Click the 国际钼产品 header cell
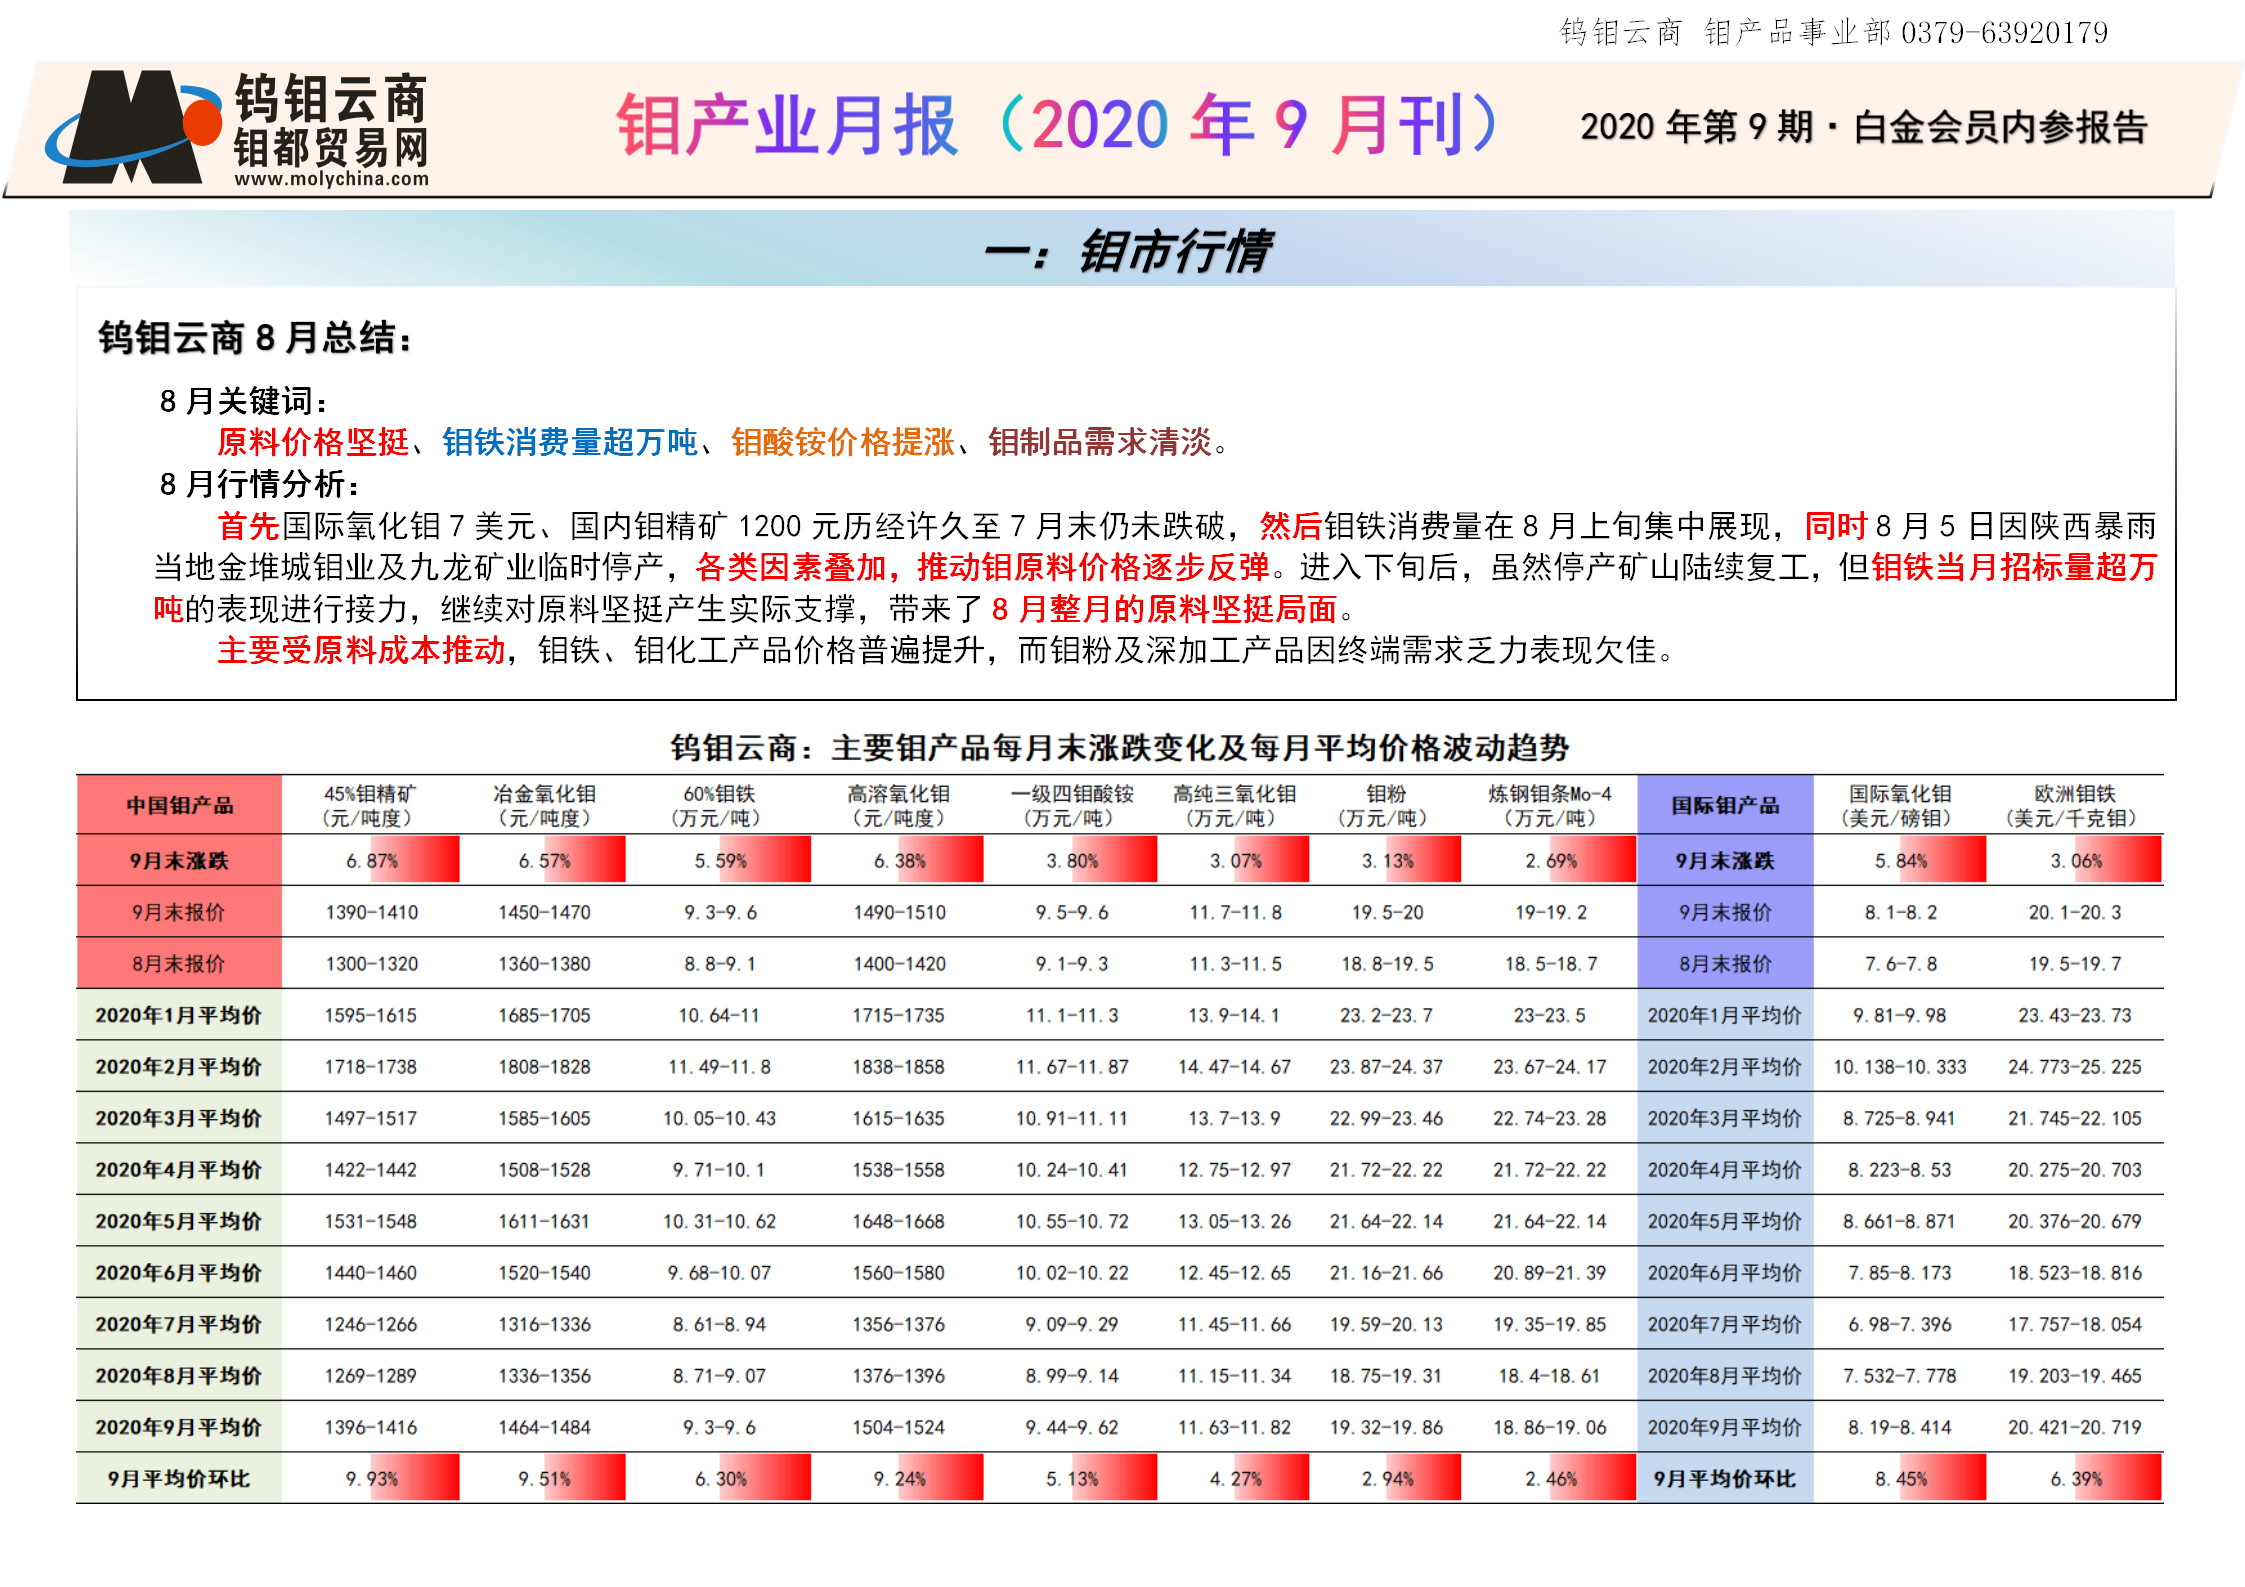 (x=1725, y=806)
